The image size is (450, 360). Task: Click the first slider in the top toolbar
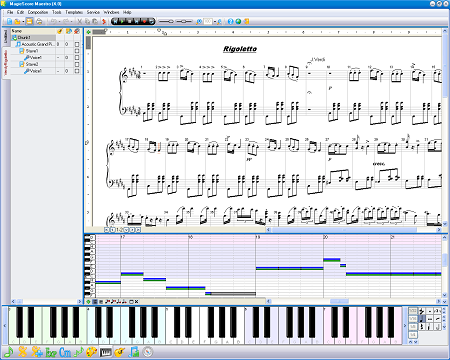click(166, 21)
